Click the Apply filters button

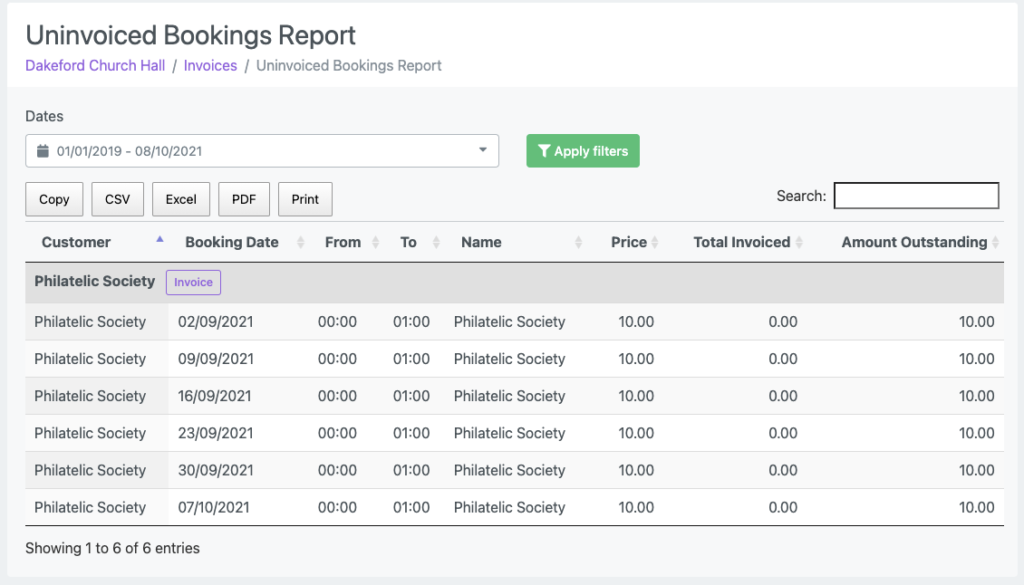583,151
